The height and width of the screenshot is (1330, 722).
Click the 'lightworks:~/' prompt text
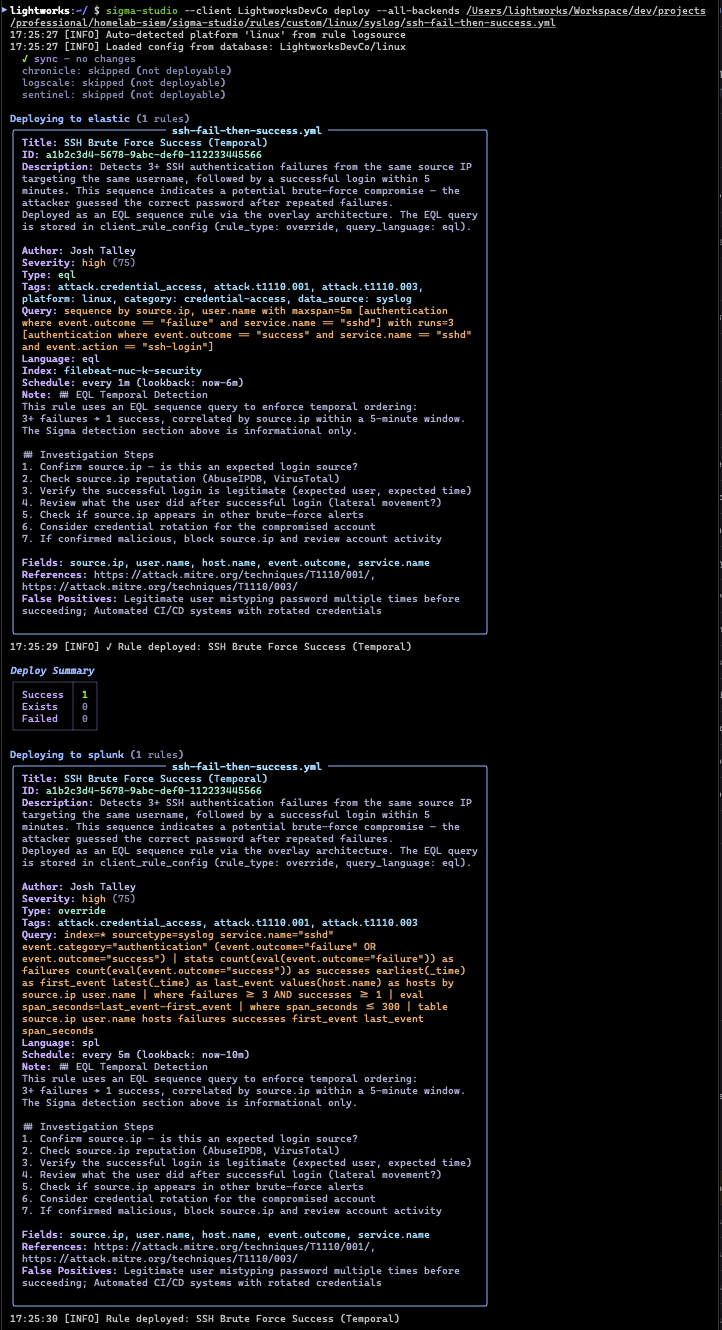click(48, 10)
